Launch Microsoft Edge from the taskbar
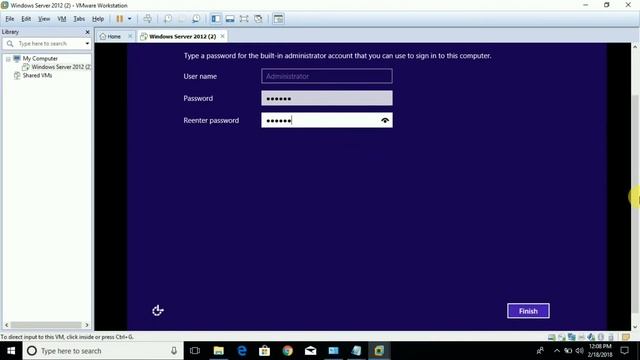 tap(242, 351)
